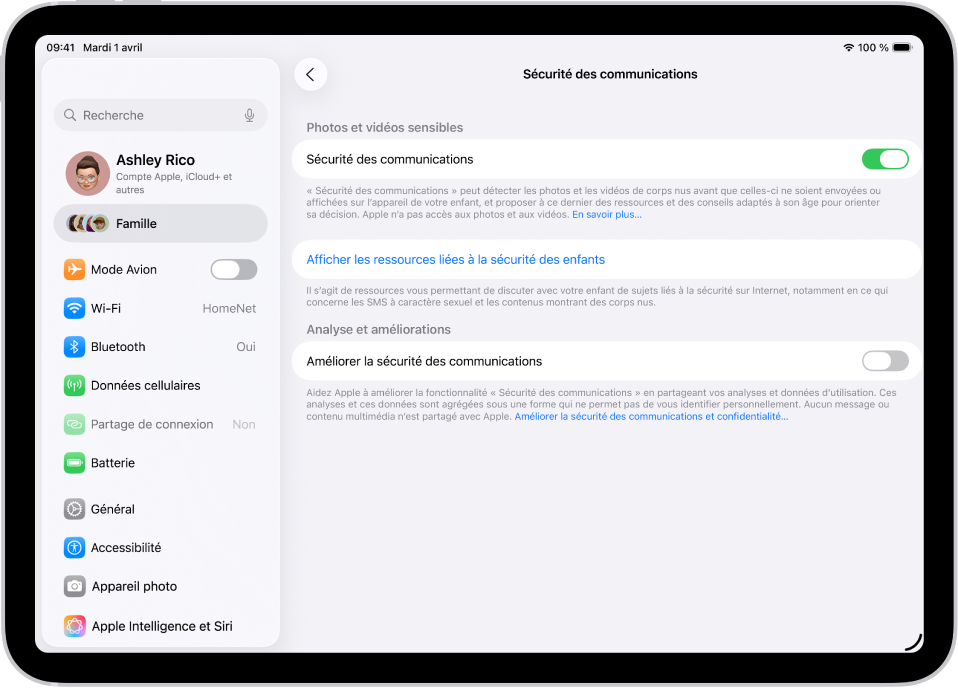Turn on Mode Avion
958x689 pixels.
(x=233, y=269)
